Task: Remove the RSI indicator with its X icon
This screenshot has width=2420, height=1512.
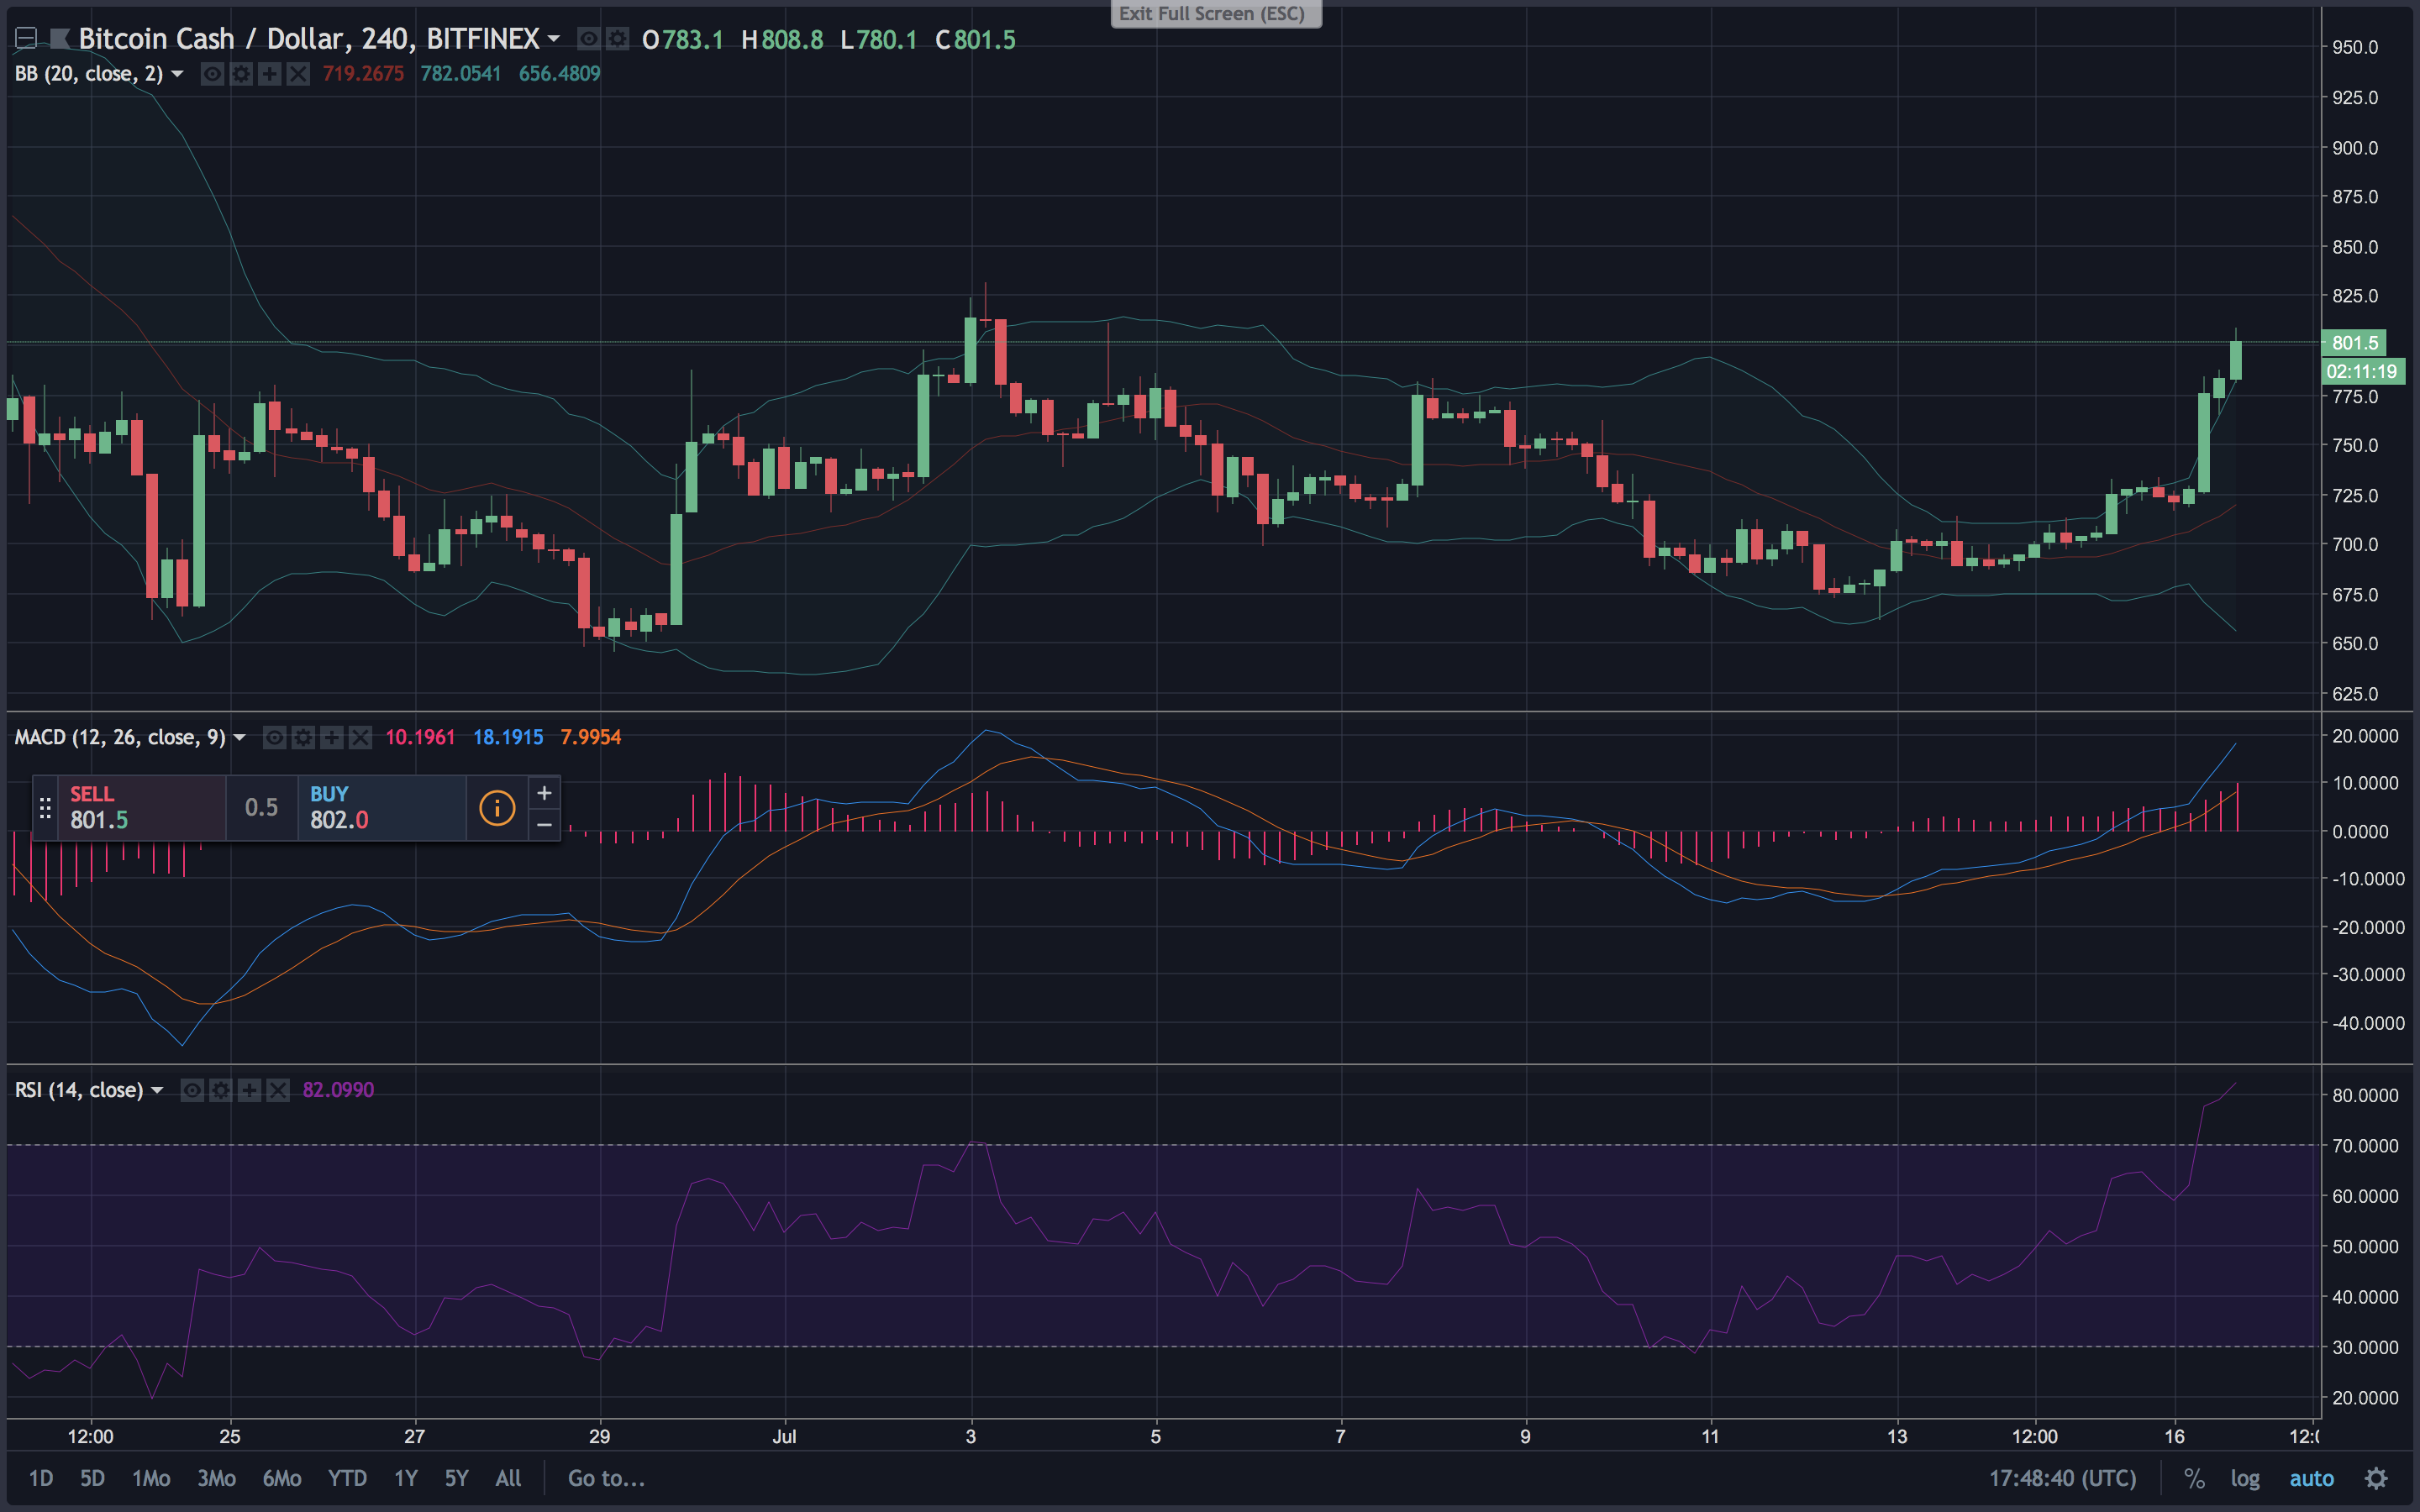Action: click(x=278, y=1090)
